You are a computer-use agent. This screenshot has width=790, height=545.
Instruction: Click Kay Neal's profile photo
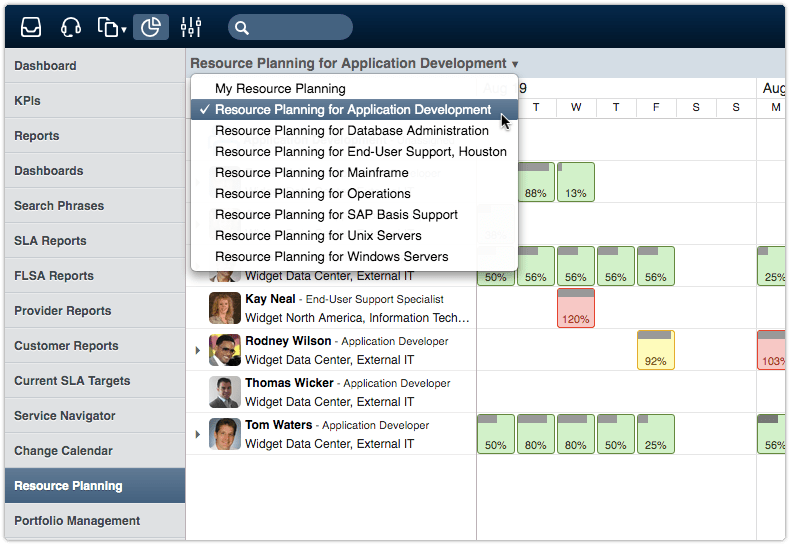225,308
